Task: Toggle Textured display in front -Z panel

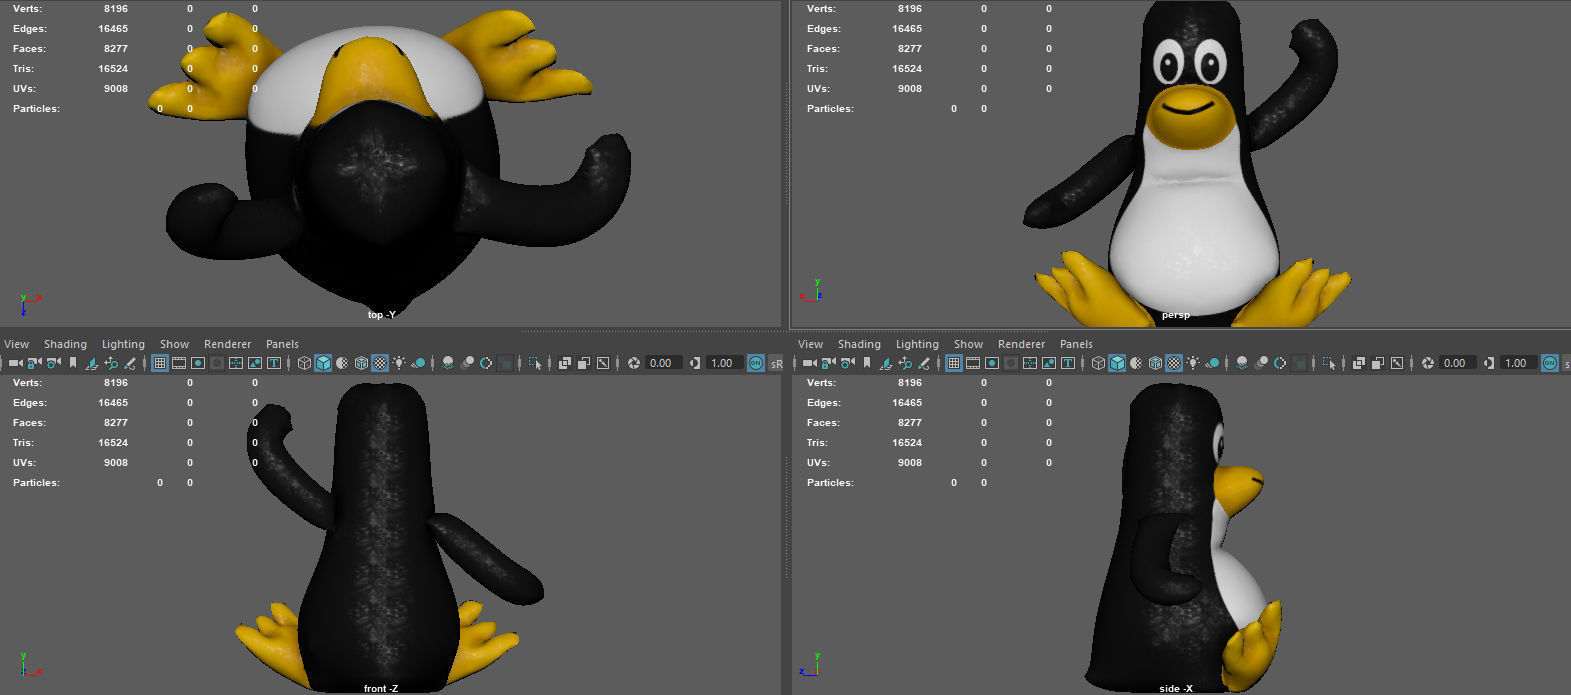Action: pos(380,363)
